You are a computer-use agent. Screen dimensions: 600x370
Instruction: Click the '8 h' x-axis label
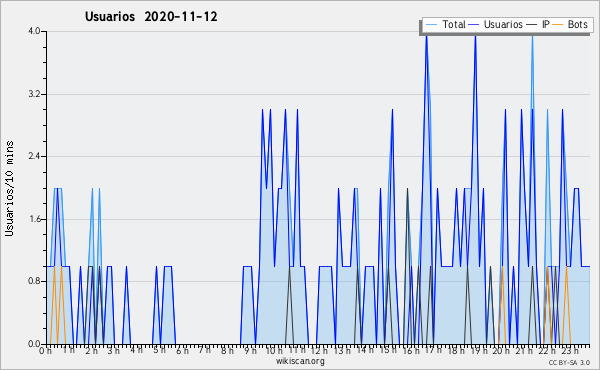pos(227,351)
